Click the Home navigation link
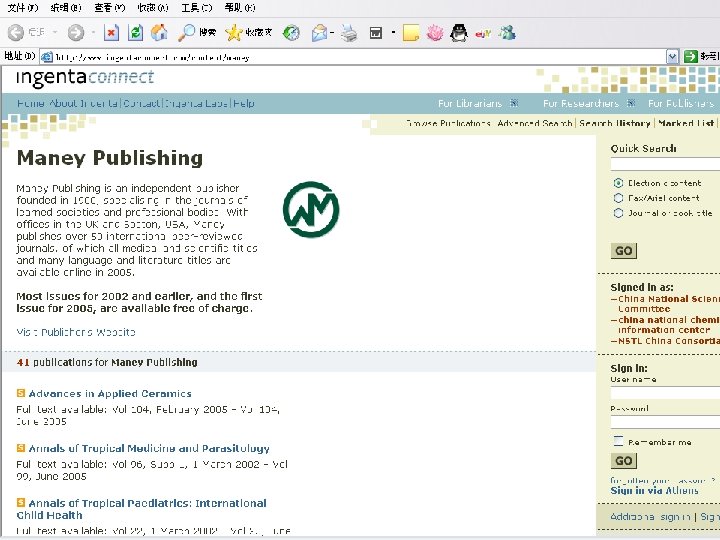This screenshot has width=720, height=540. coord(30,103)
